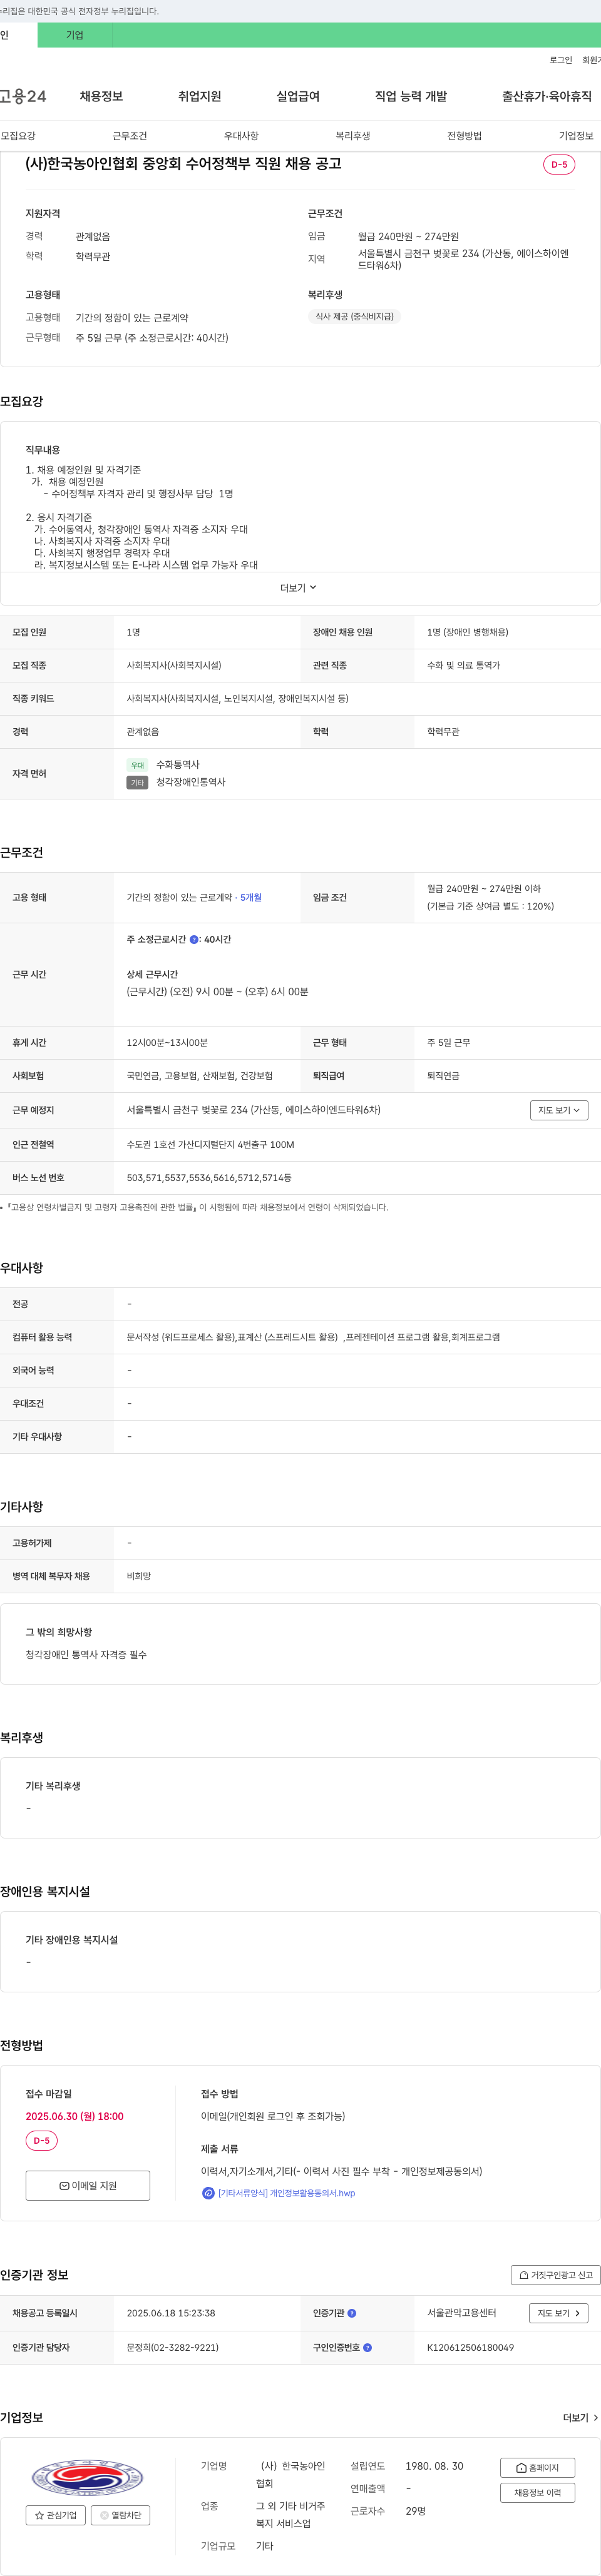
Task: Open the 채용정보 menu
Action: tap(101, 96)
